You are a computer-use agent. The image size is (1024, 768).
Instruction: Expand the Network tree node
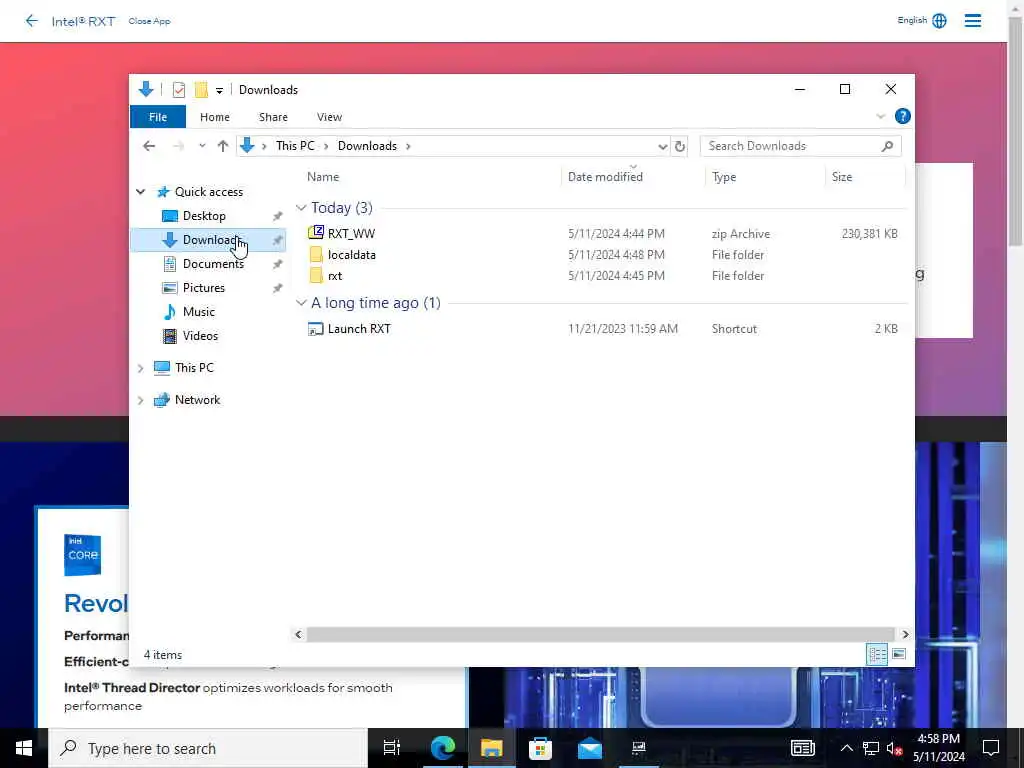pyautogui.click(x=140, y=400)
